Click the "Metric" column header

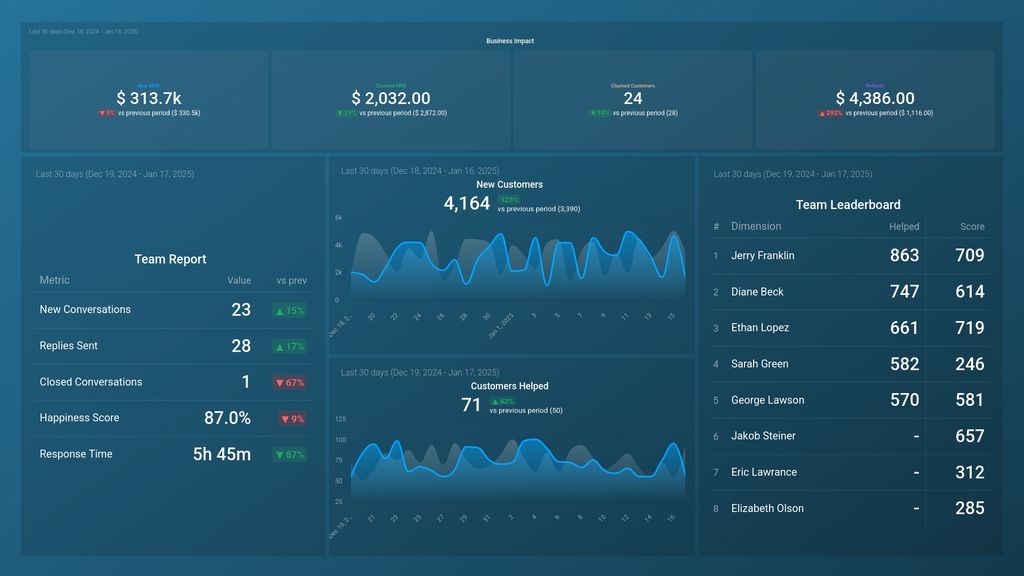[54, 280]
